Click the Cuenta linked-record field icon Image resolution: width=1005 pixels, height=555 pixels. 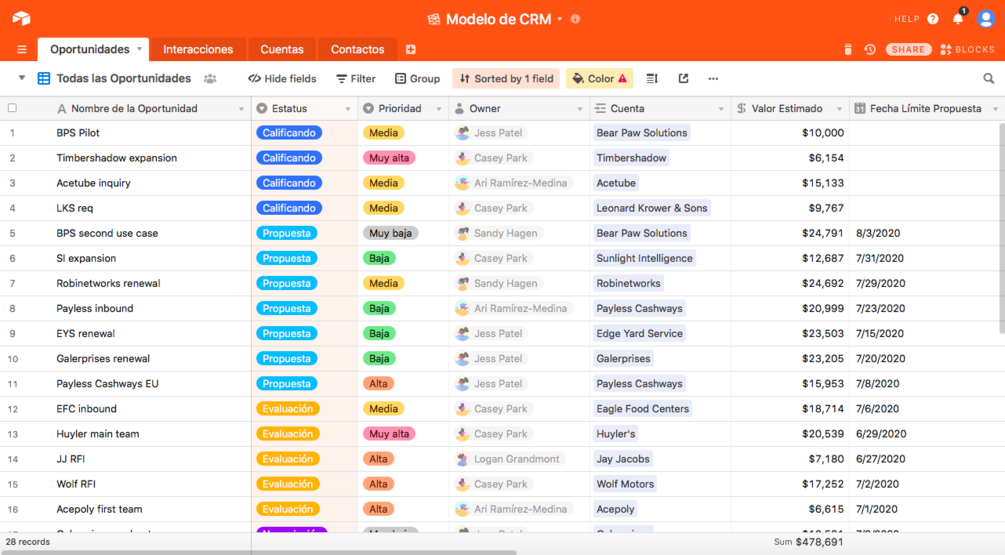click(x=600, y=108)
